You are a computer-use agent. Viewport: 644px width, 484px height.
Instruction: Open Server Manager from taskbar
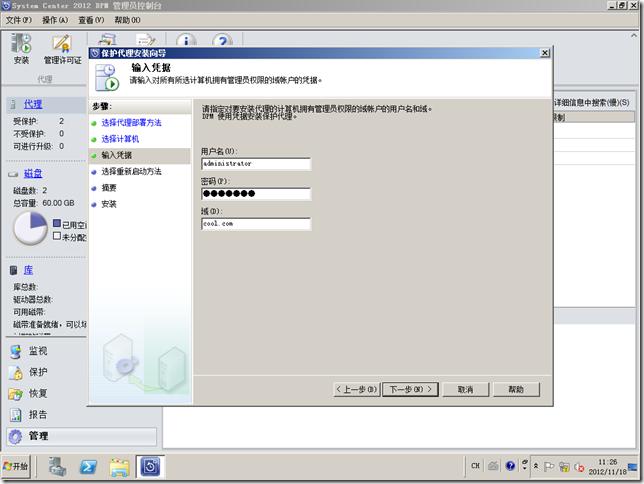coord(57,466)
